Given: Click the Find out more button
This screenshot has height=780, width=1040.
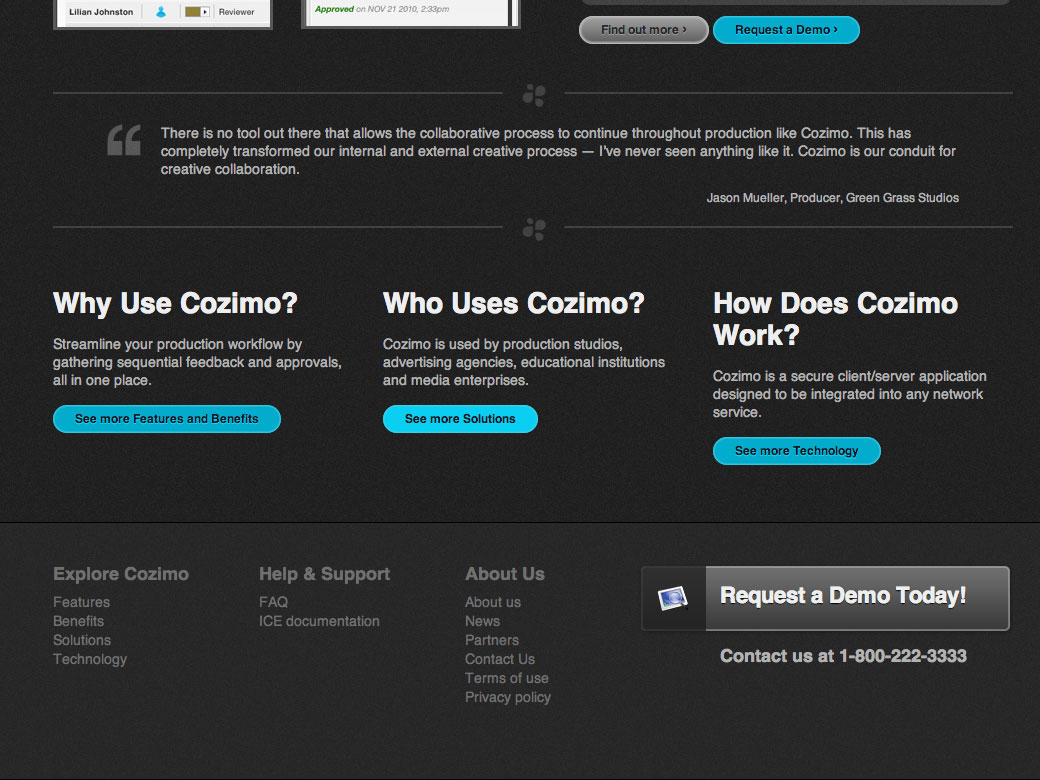Looking at the screenshot, I should 643,30.
